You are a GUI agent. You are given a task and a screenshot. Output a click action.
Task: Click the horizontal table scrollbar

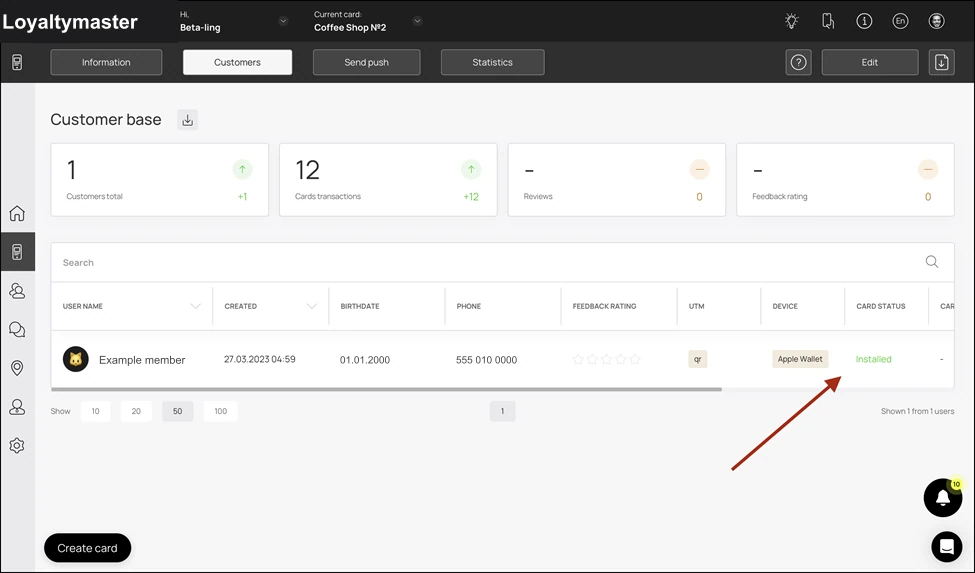386,389
